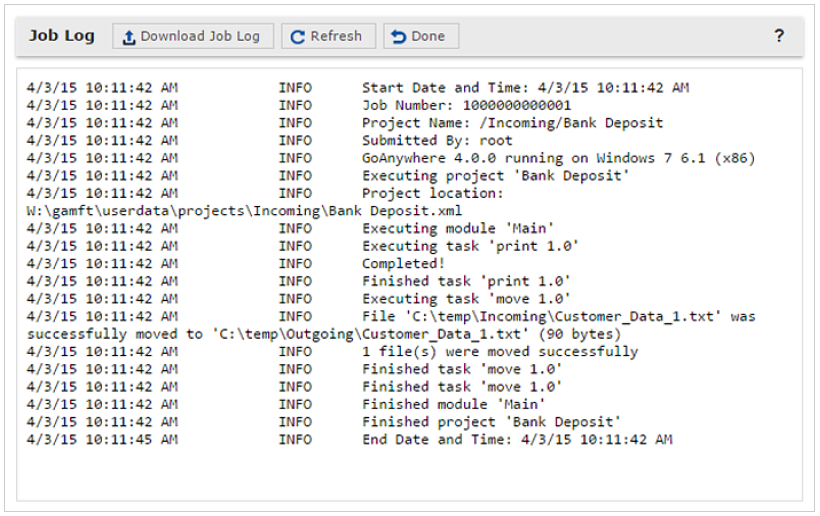Click the Start Date and Time log line
This screenshot has width=820, height=516.
click(x=358, y=87)
